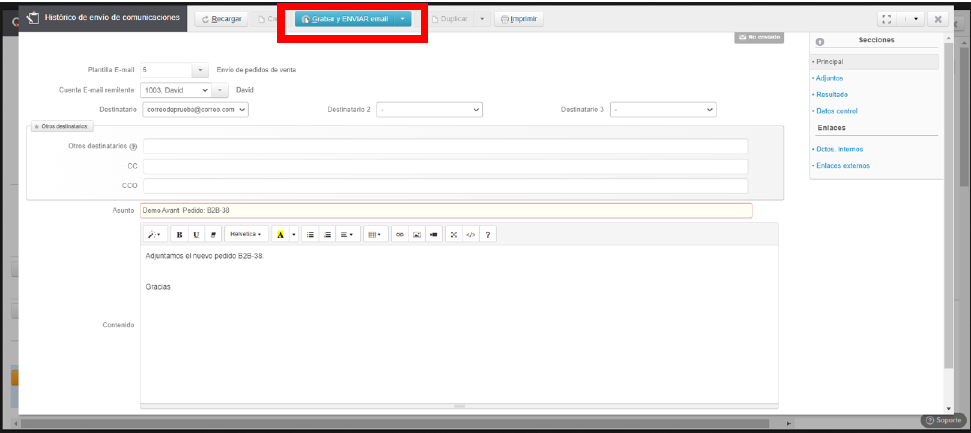Toggle underline formatting in the editor

coord(196,234)
